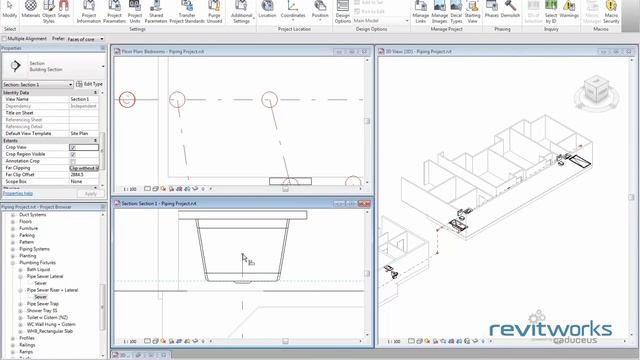Viewport: 640px width, 360px height.
Task: Click the floor plan view scale 1:100
Action: pos(130,189)
